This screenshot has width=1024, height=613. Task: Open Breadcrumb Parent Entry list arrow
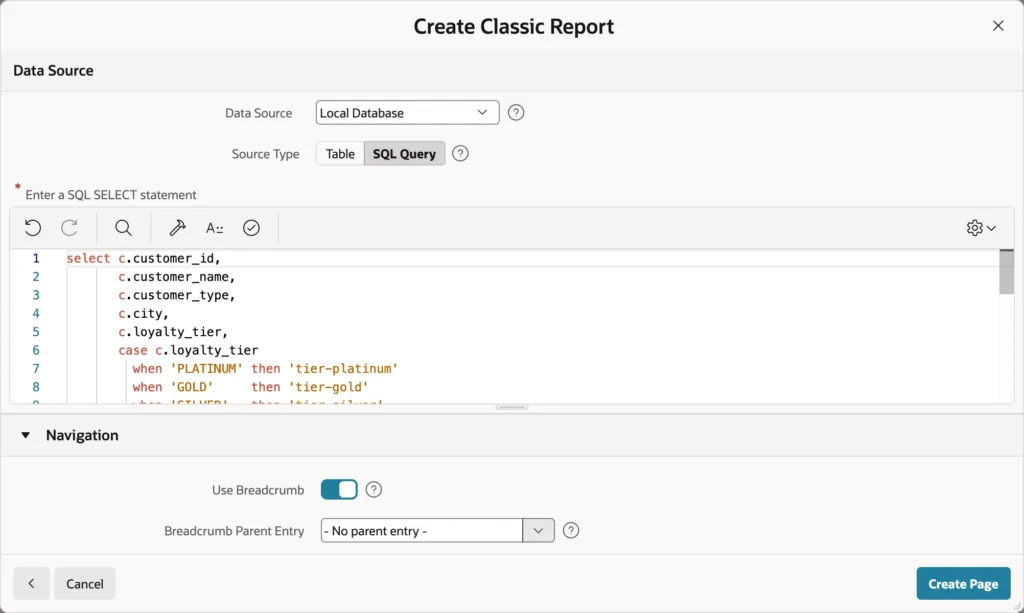click(538, 530)
